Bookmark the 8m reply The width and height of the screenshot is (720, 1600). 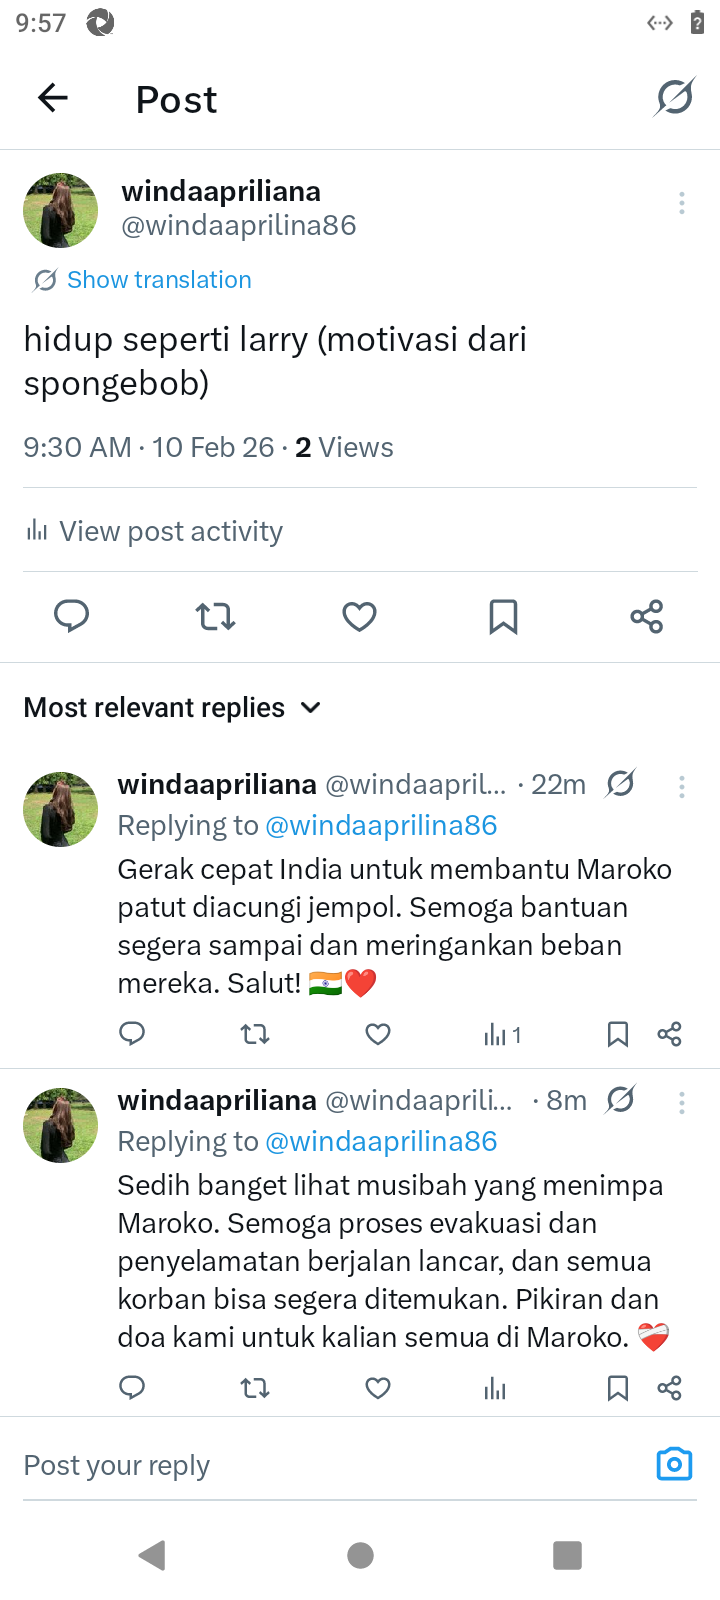pos(618,1388)
